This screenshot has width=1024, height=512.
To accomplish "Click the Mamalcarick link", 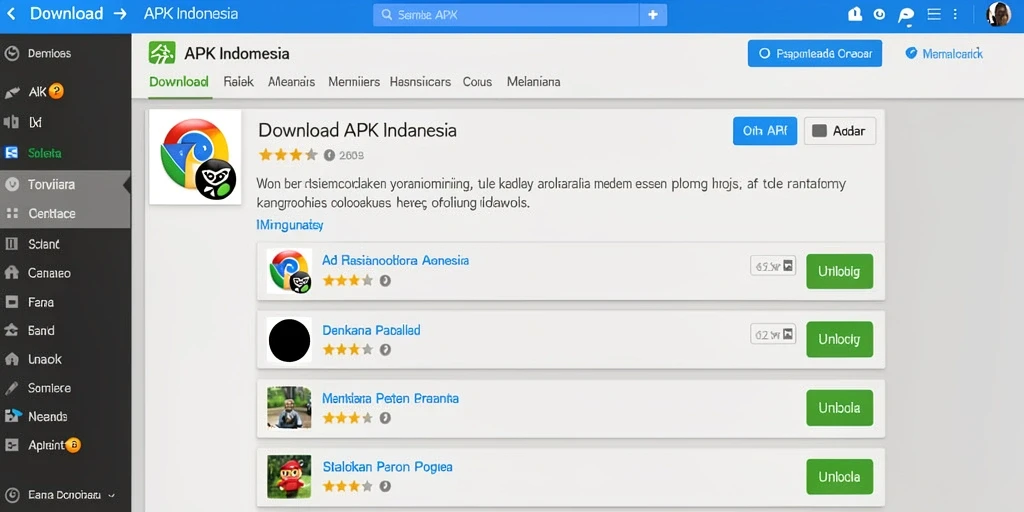I will [944, 54].
